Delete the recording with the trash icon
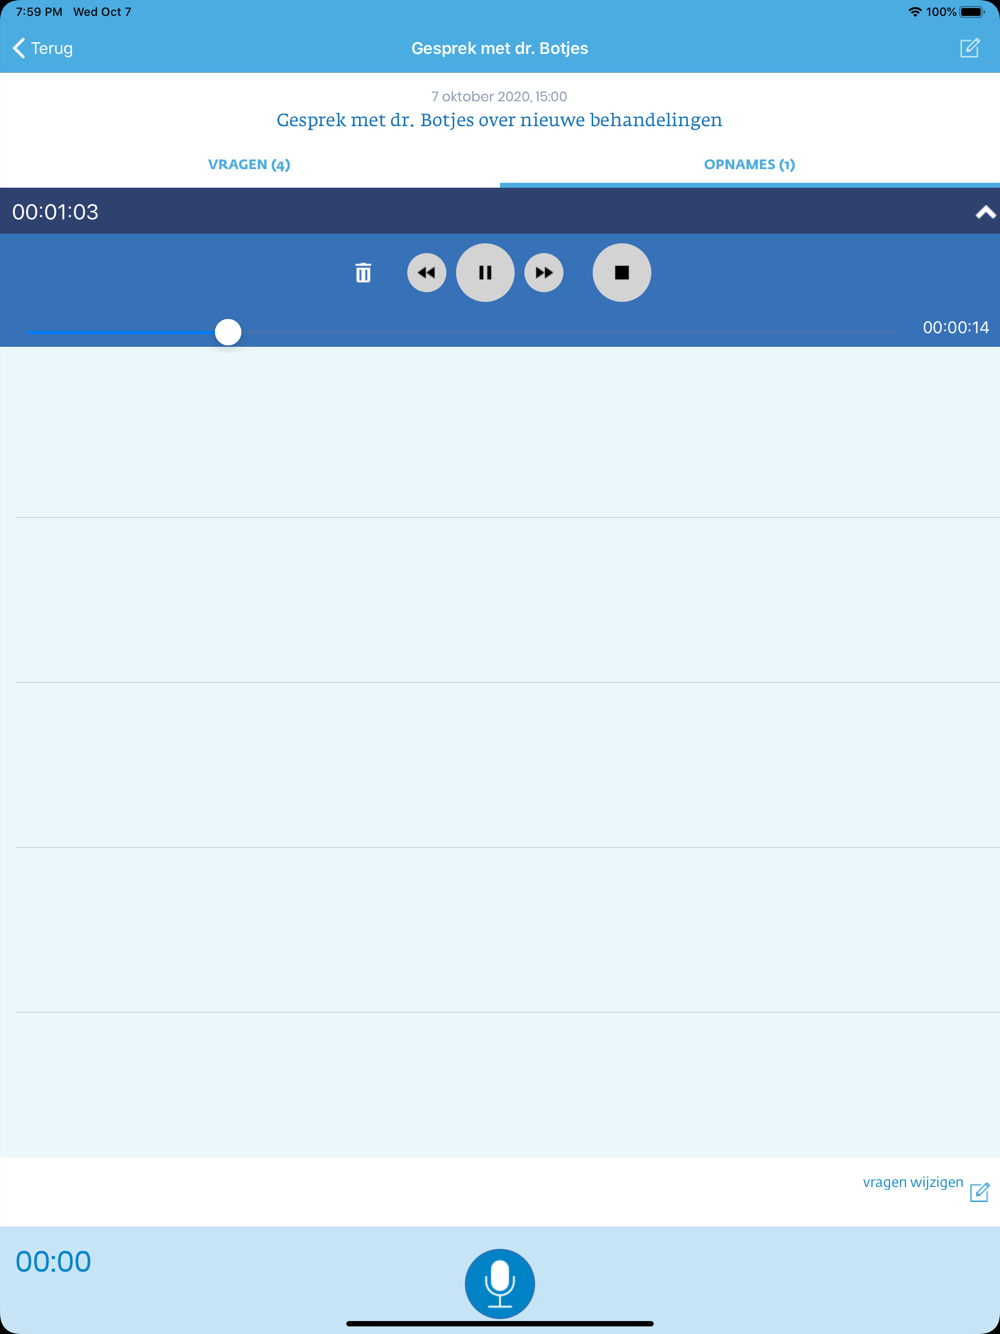Screen dimensions: 1000x1334 click(x=363, y=273)
